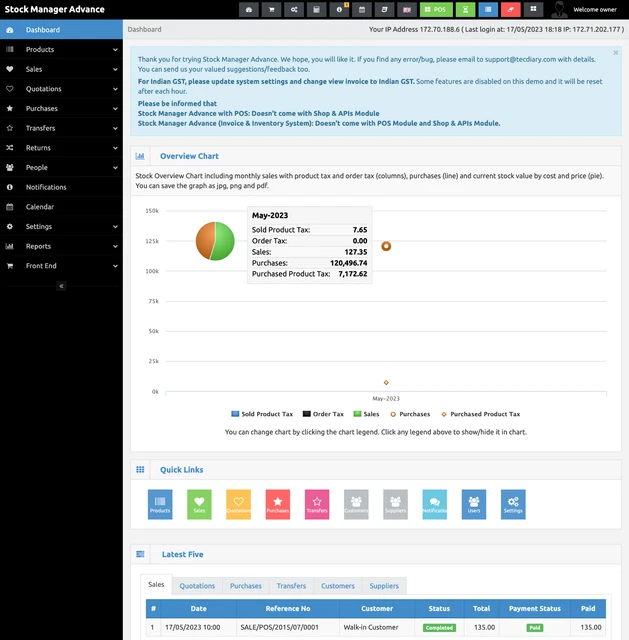Open the Settings quick link tile
Viewport: 629px width, 640px height.
513,504
